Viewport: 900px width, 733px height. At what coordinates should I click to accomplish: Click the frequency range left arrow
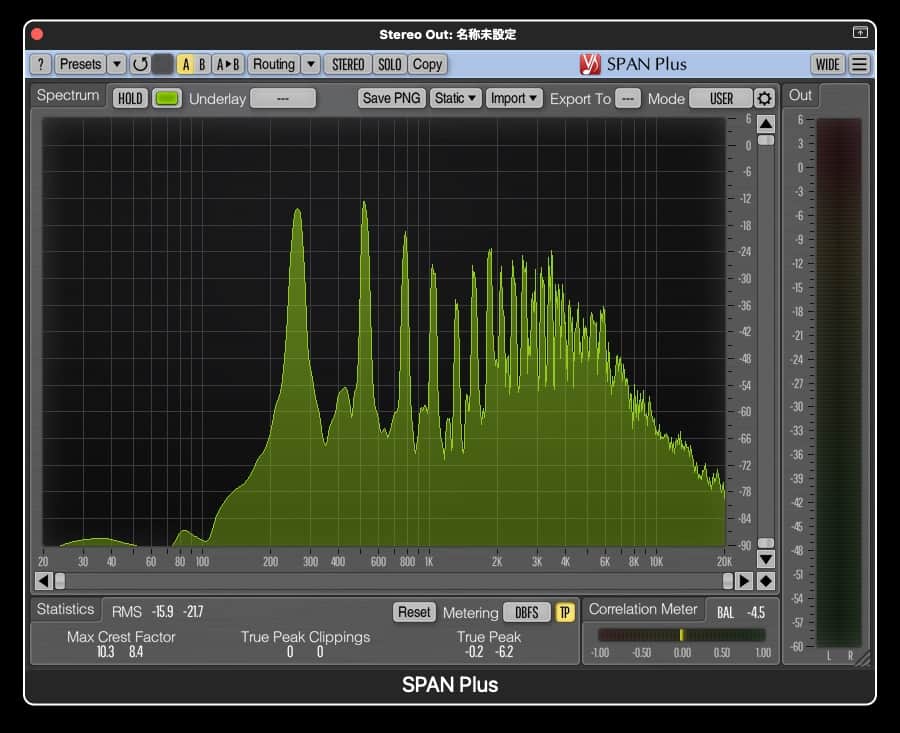tap(44, 581)
